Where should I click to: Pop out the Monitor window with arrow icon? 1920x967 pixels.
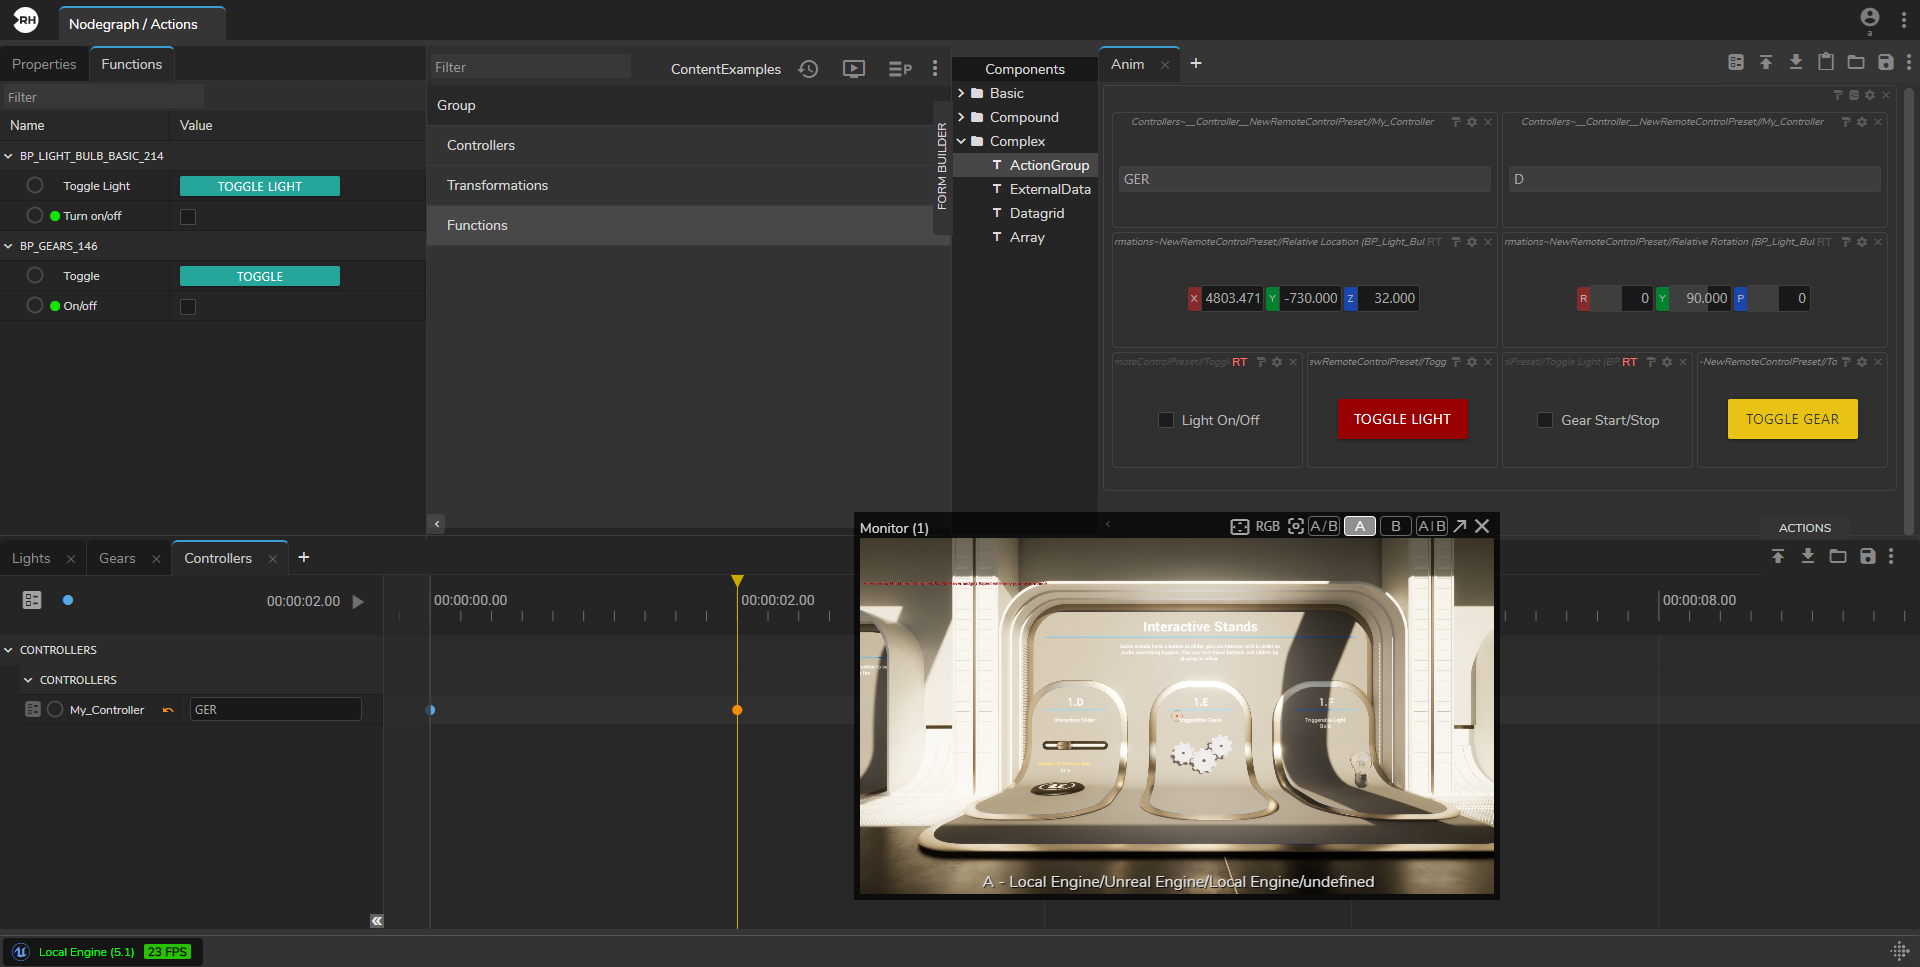[x=1460, y=526]
